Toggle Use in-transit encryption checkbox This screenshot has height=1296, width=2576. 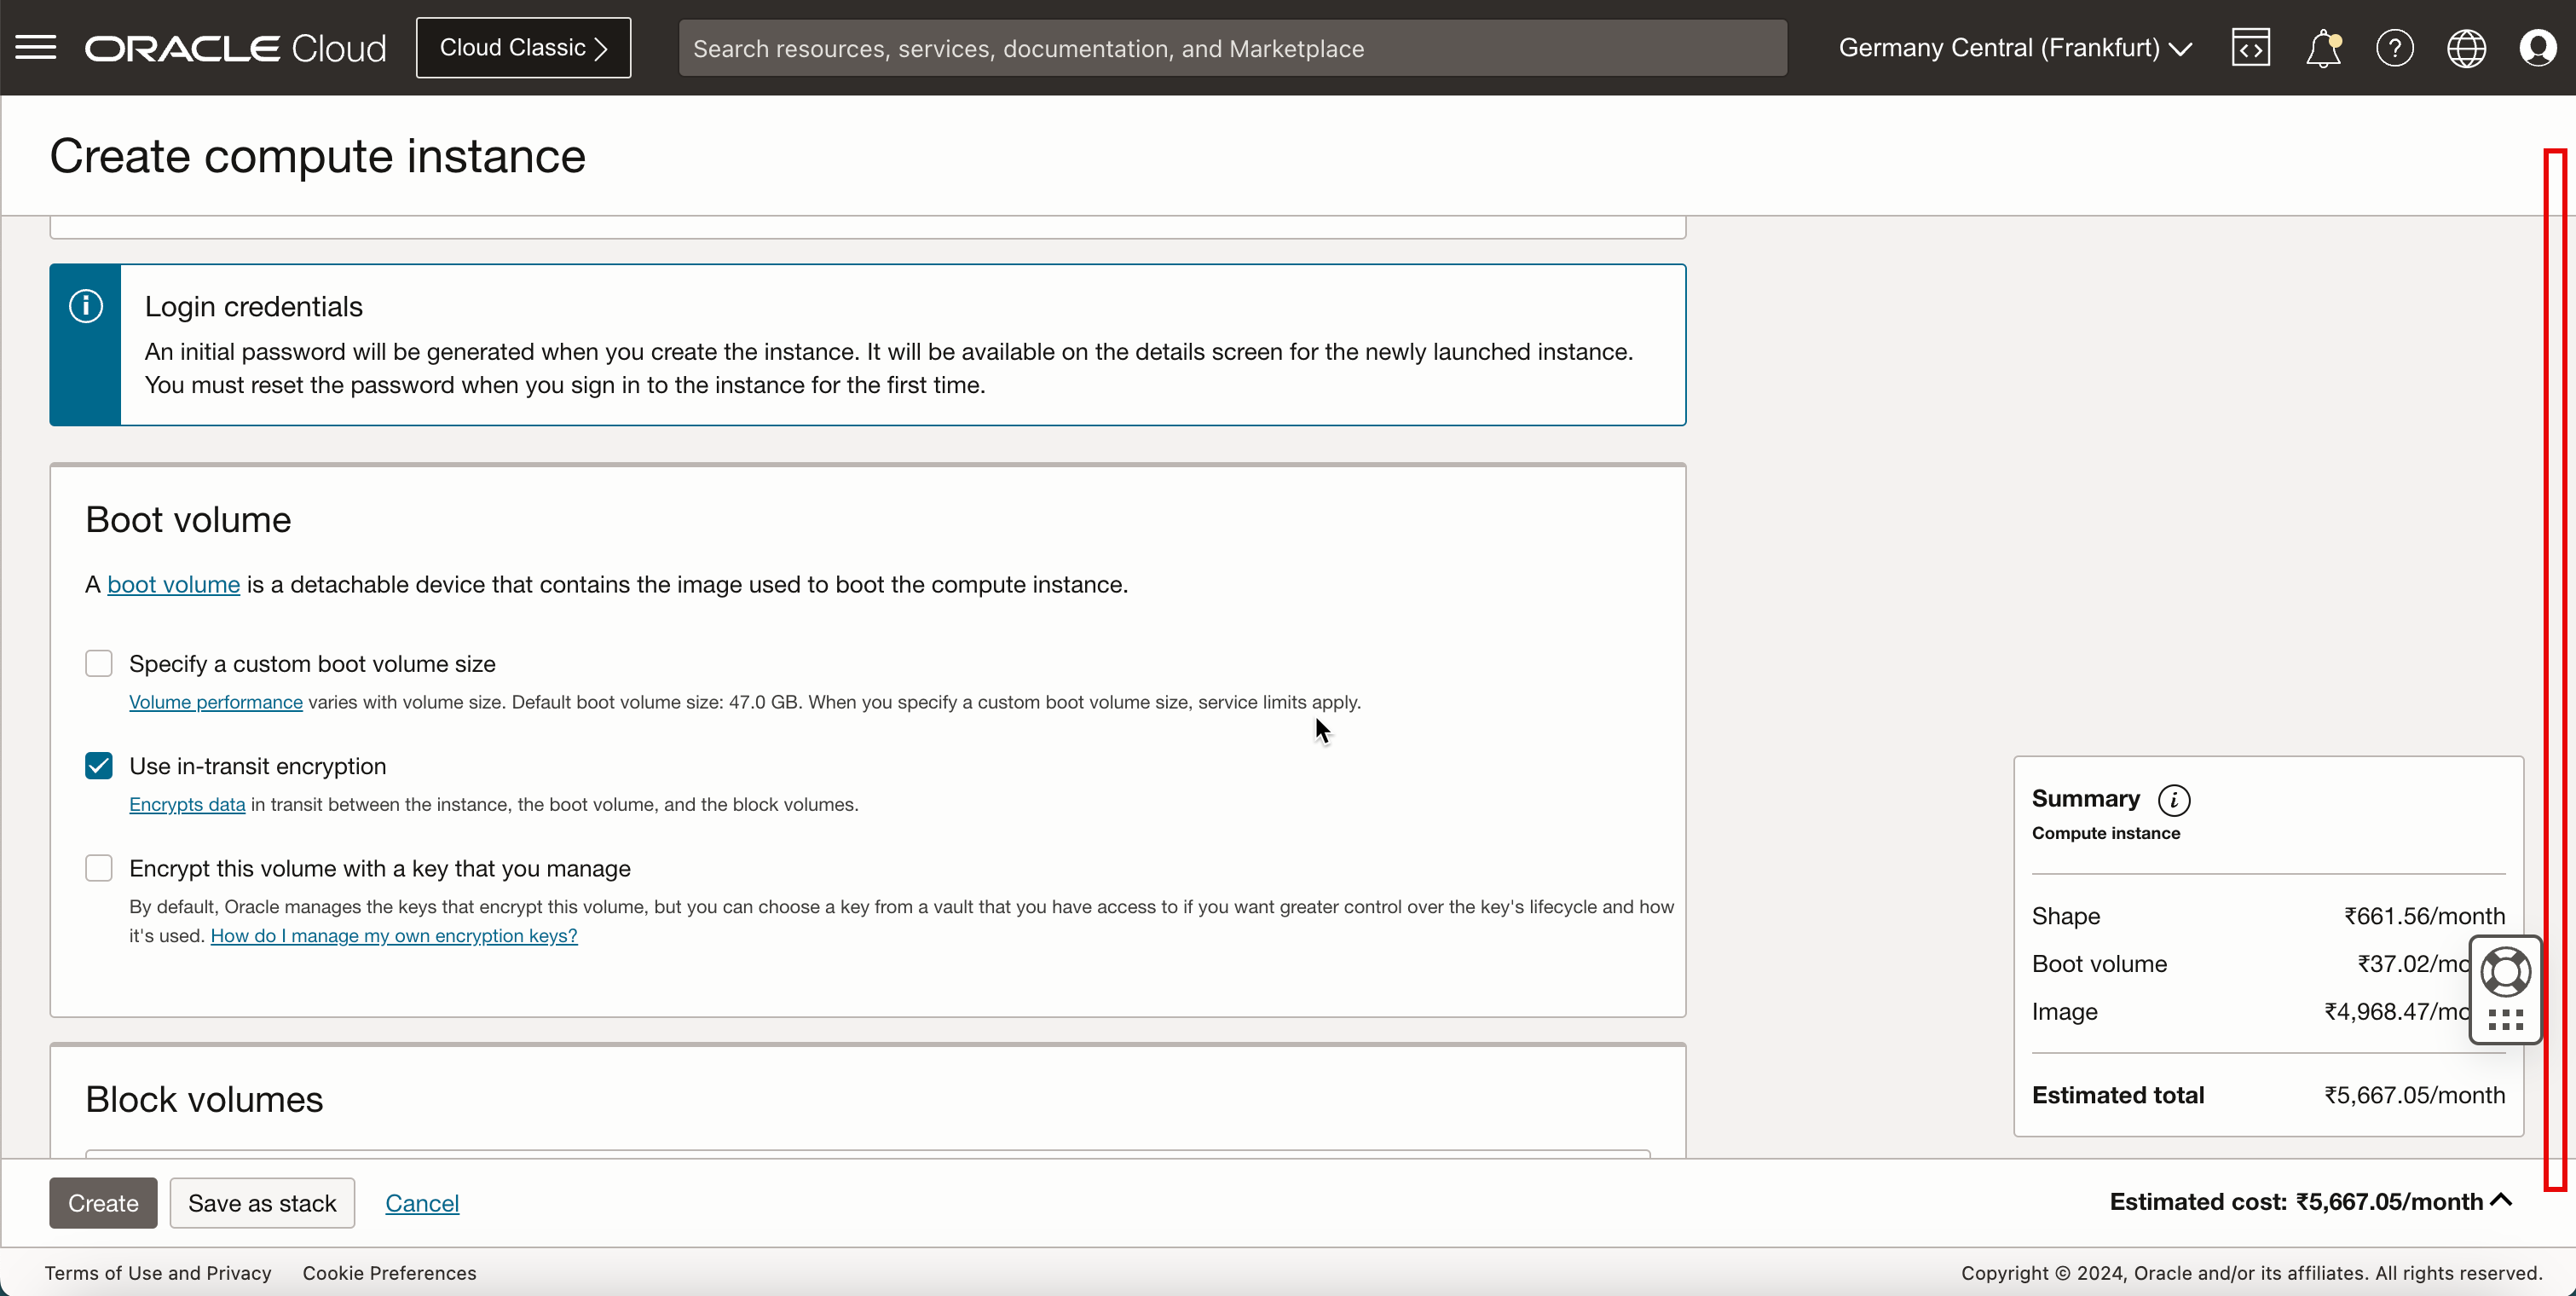[x=99, y=766]
